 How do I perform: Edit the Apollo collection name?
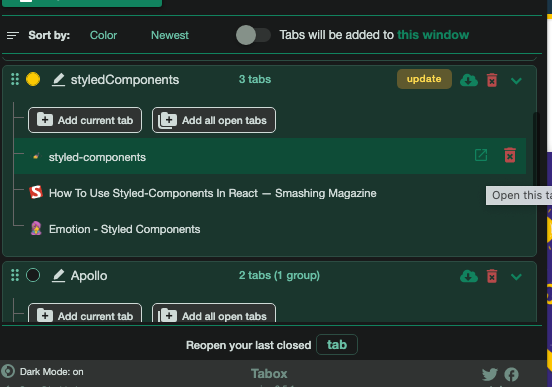58,275
